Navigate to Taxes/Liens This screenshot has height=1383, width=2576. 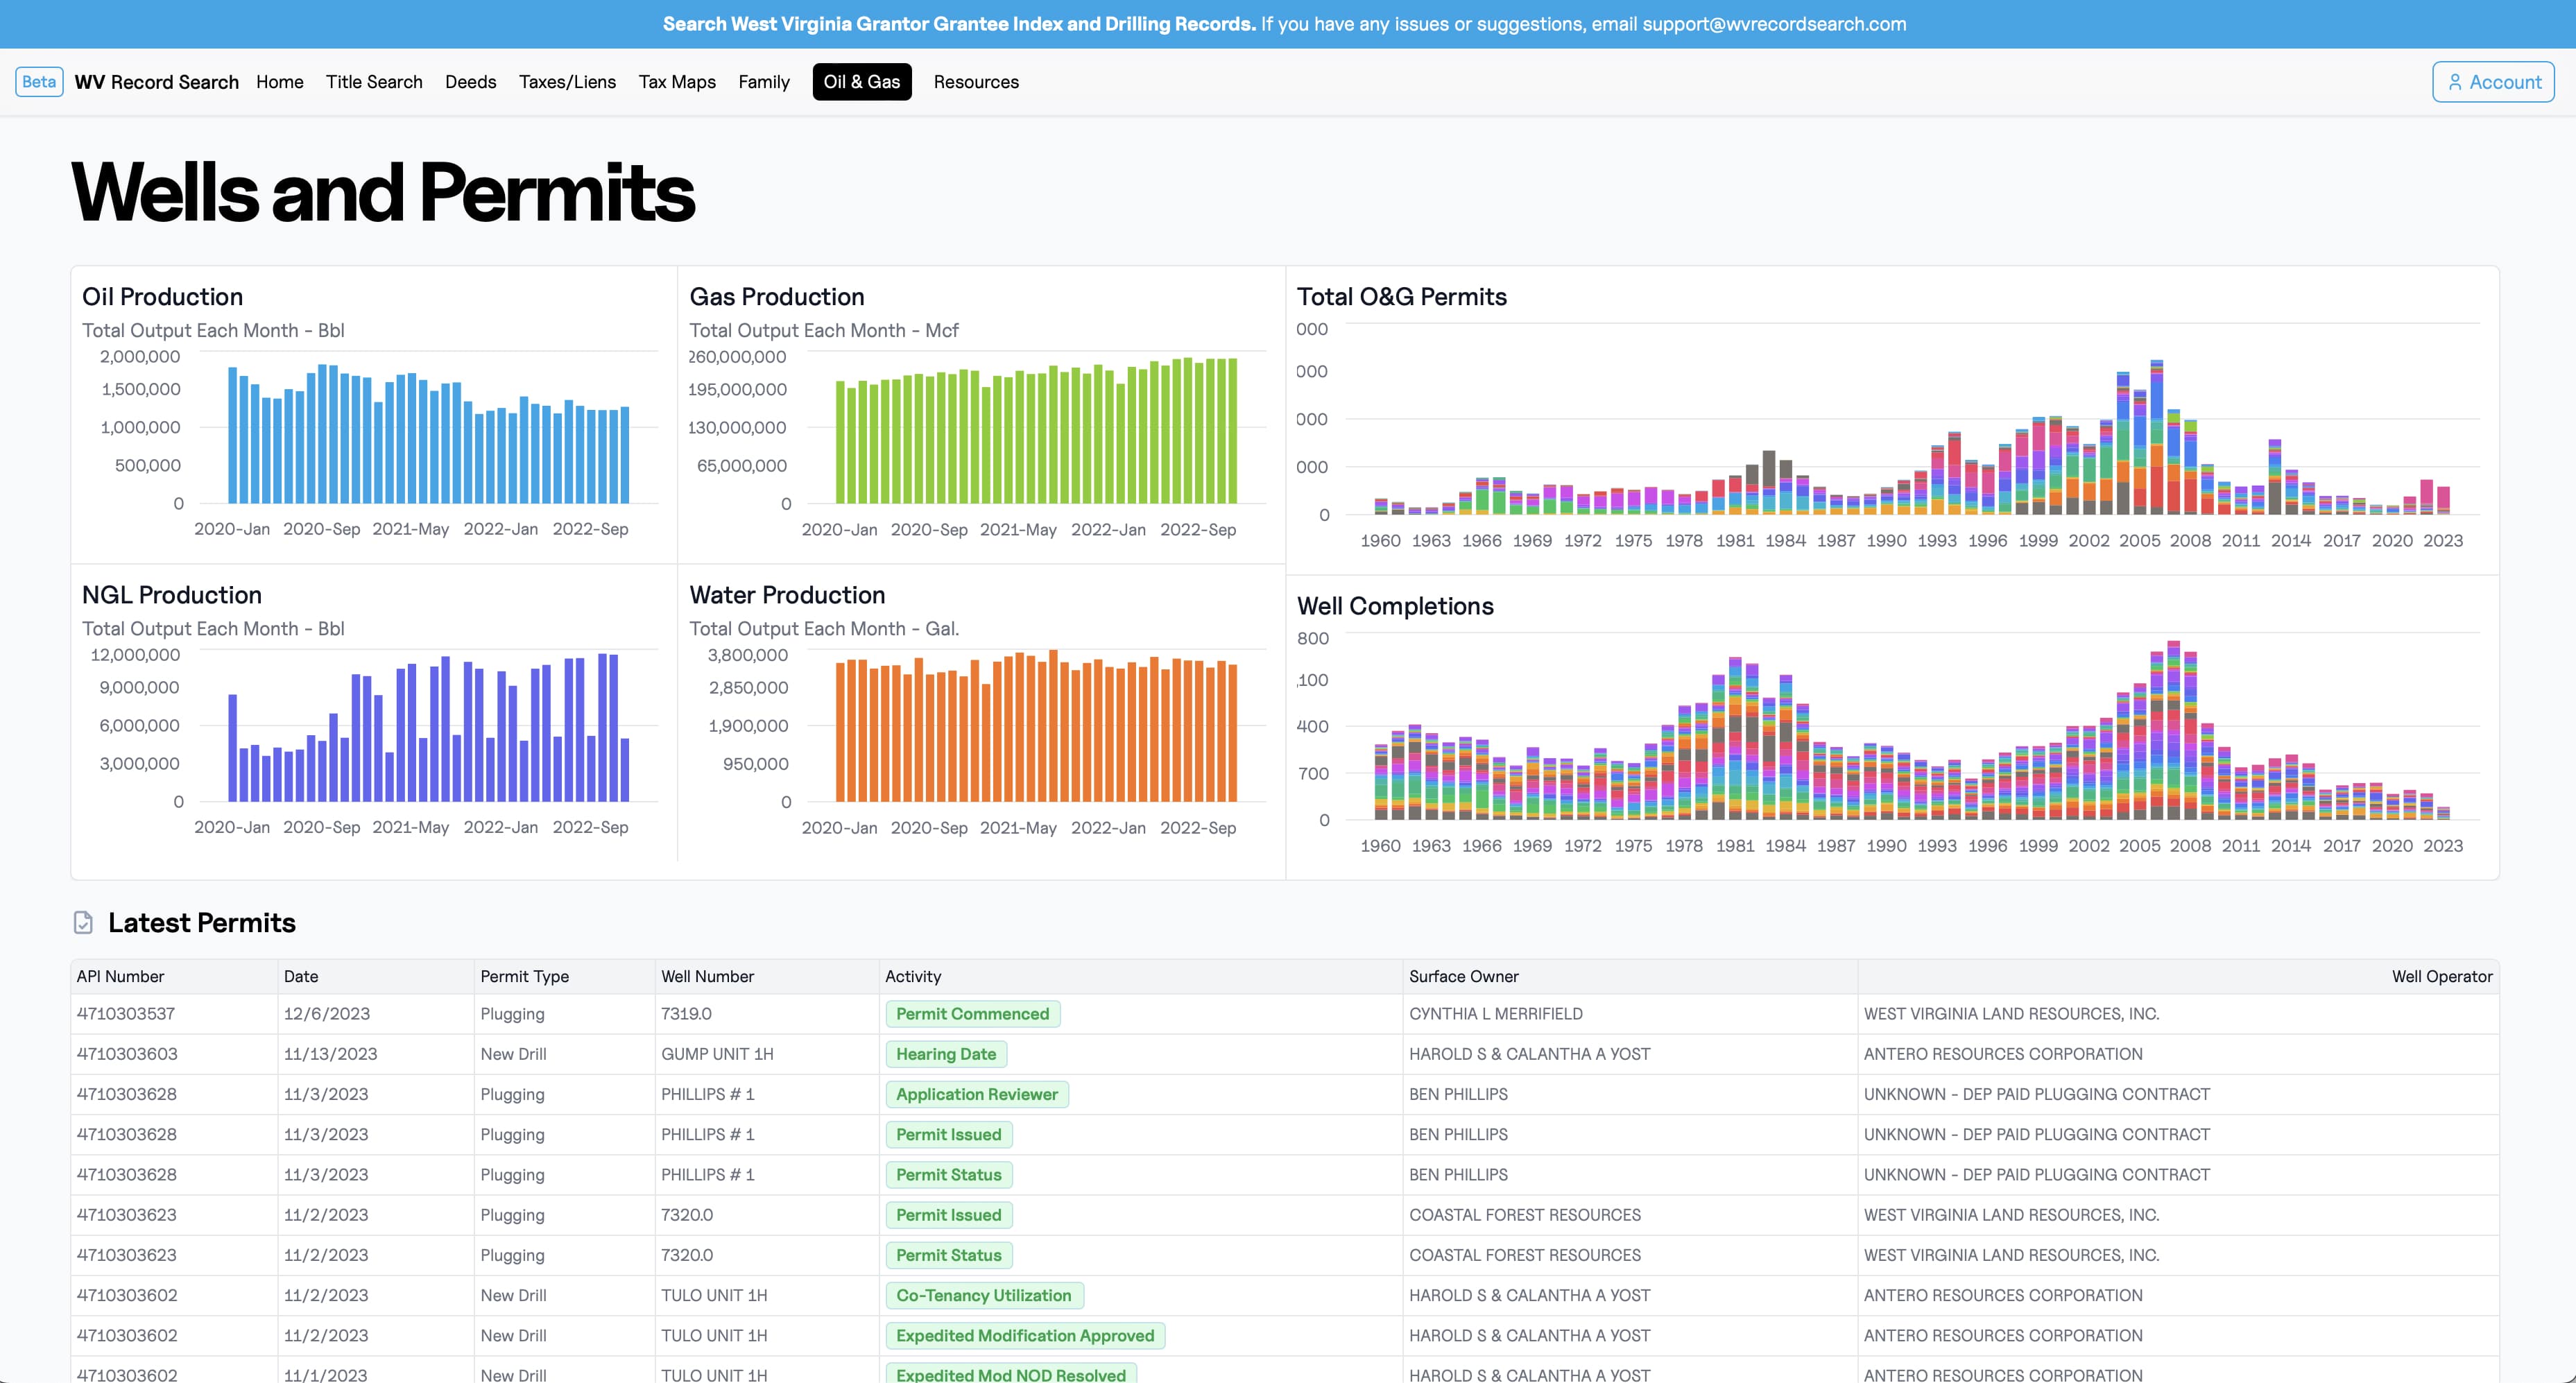click(567, 82)
